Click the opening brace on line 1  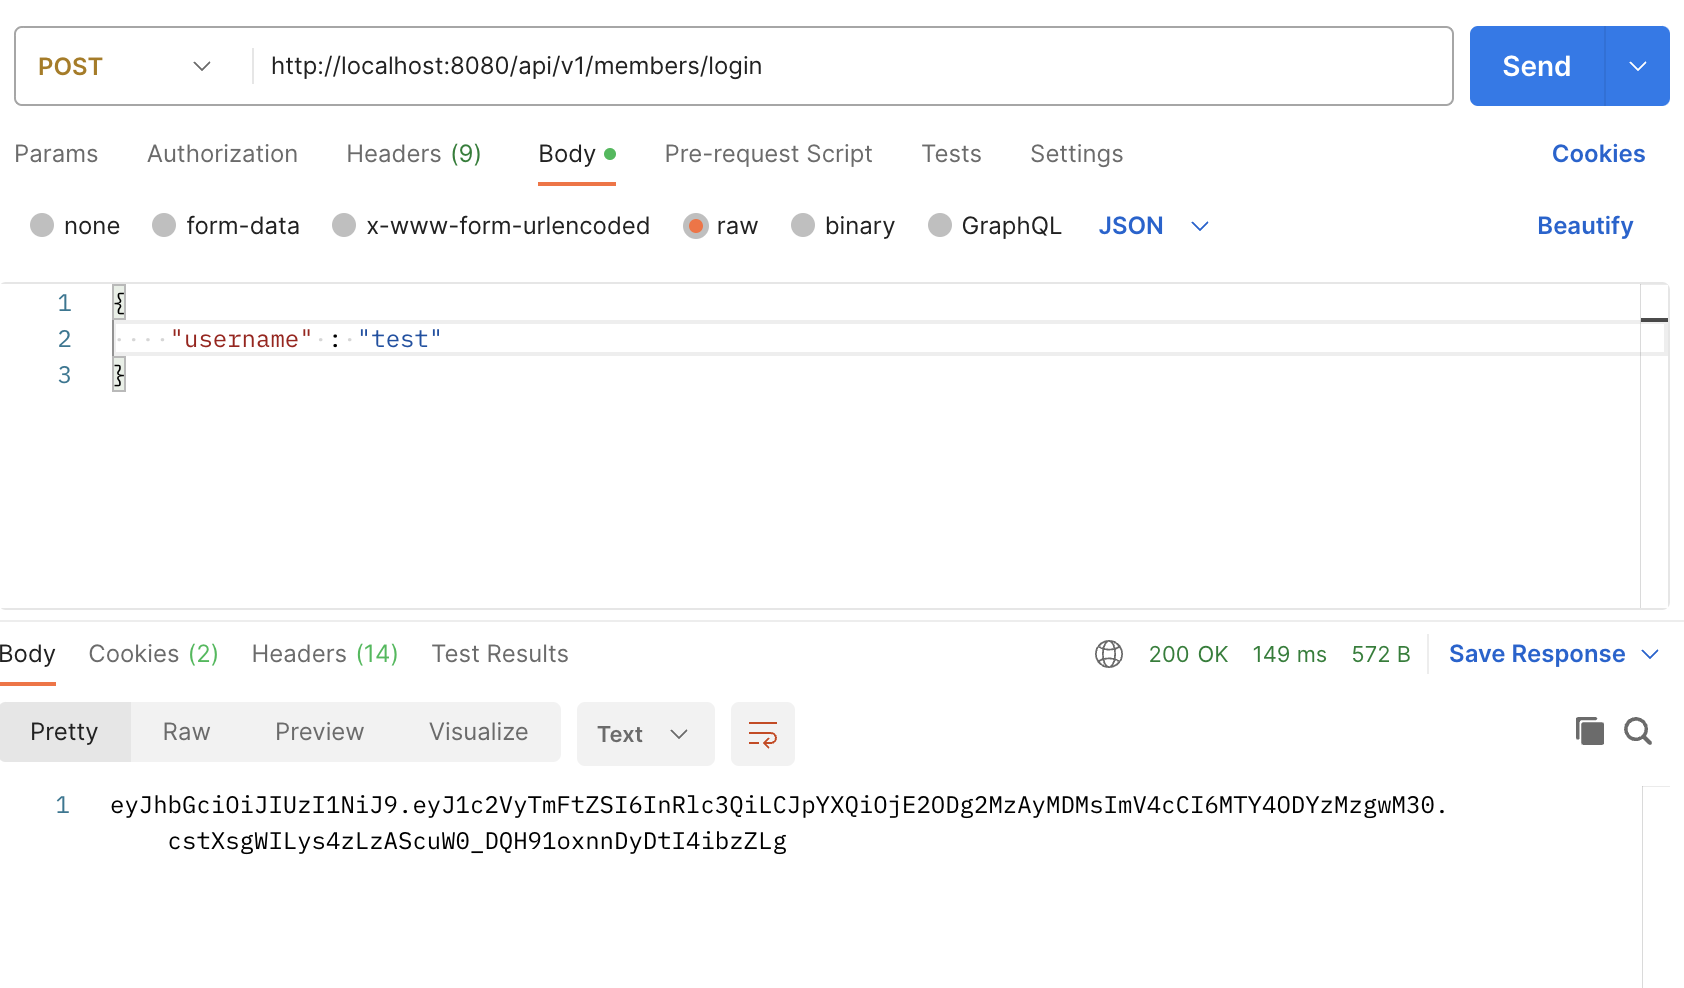(119, 302)
